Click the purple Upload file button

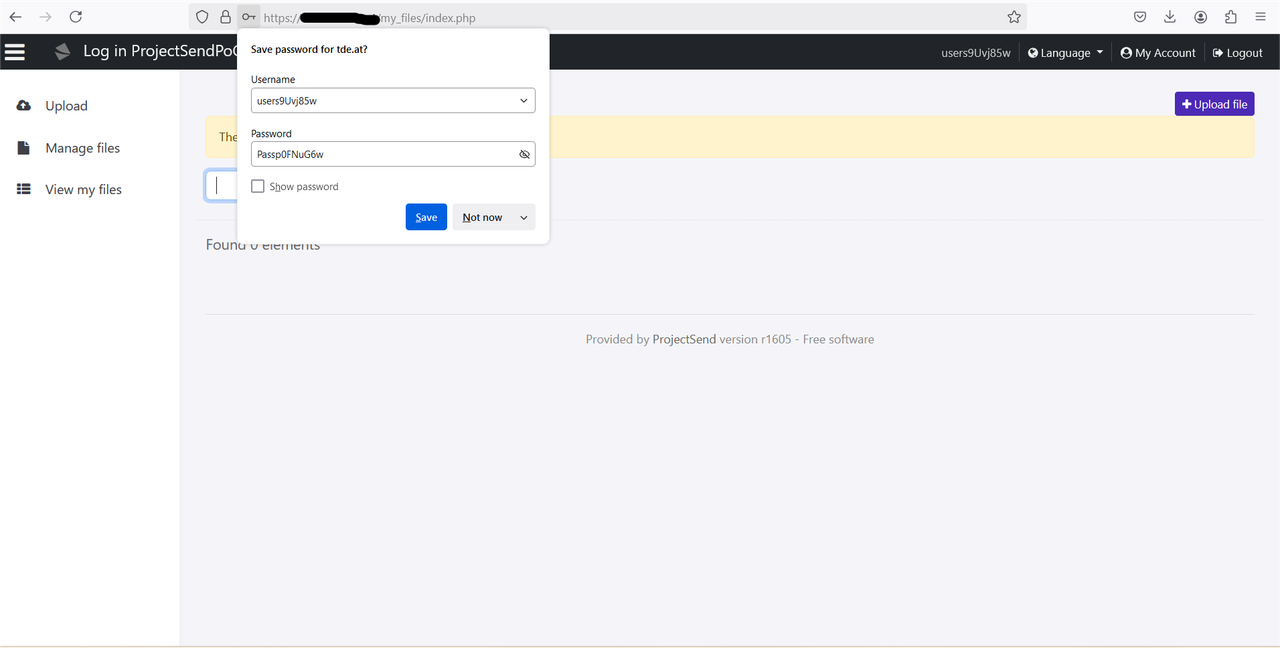1214,104
